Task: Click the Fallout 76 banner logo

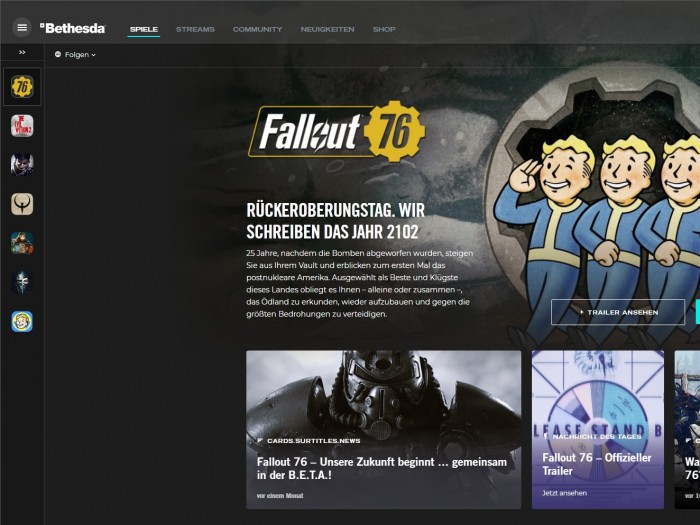Action: pyautogui.click(x=337, y=132)
